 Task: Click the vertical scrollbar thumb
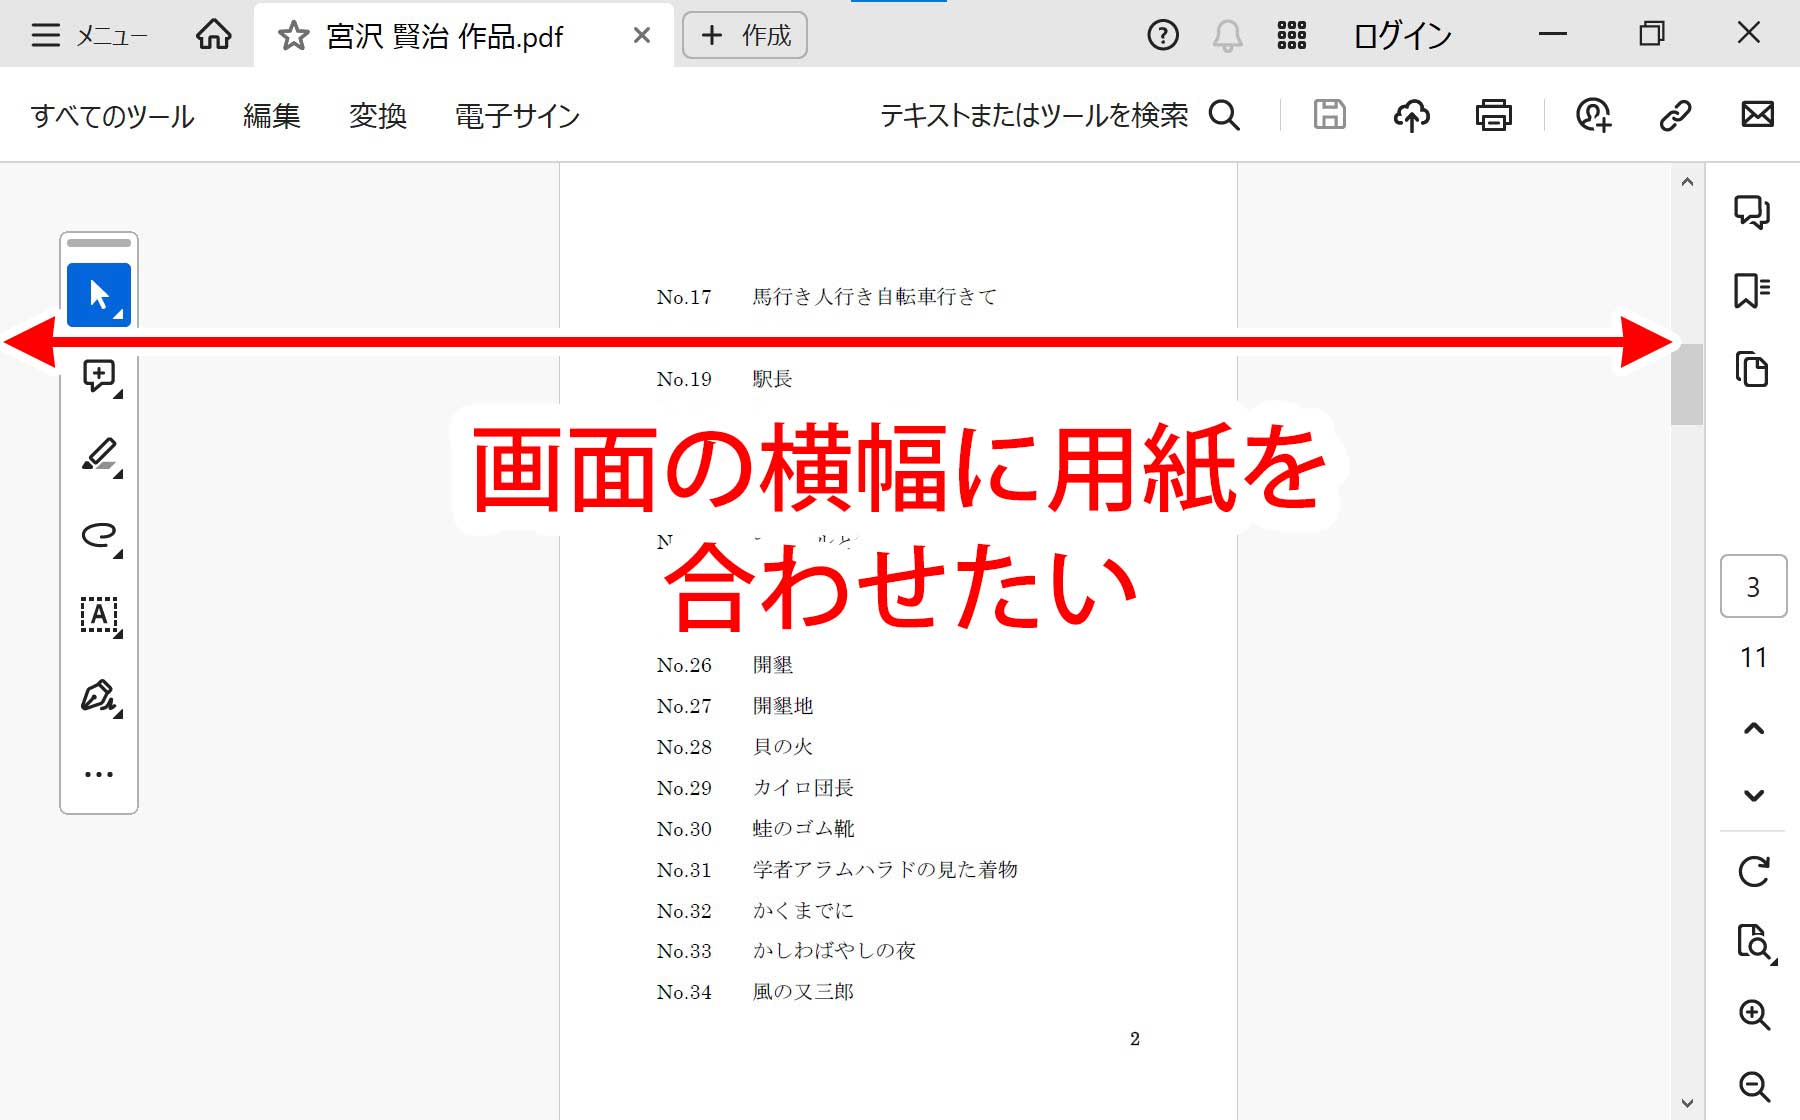pyautogui.click(x=1687, y=384)
